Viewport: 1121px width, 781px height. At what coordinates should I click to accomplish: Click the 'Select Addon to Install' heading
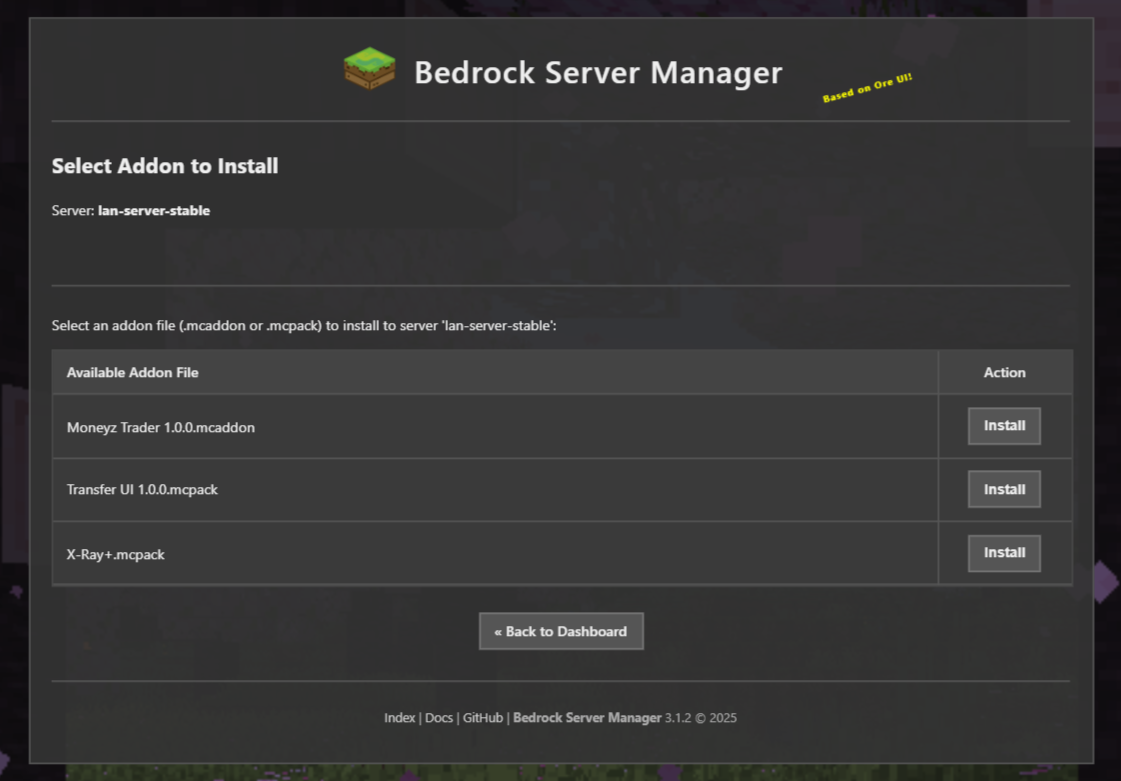pos(164,166)
